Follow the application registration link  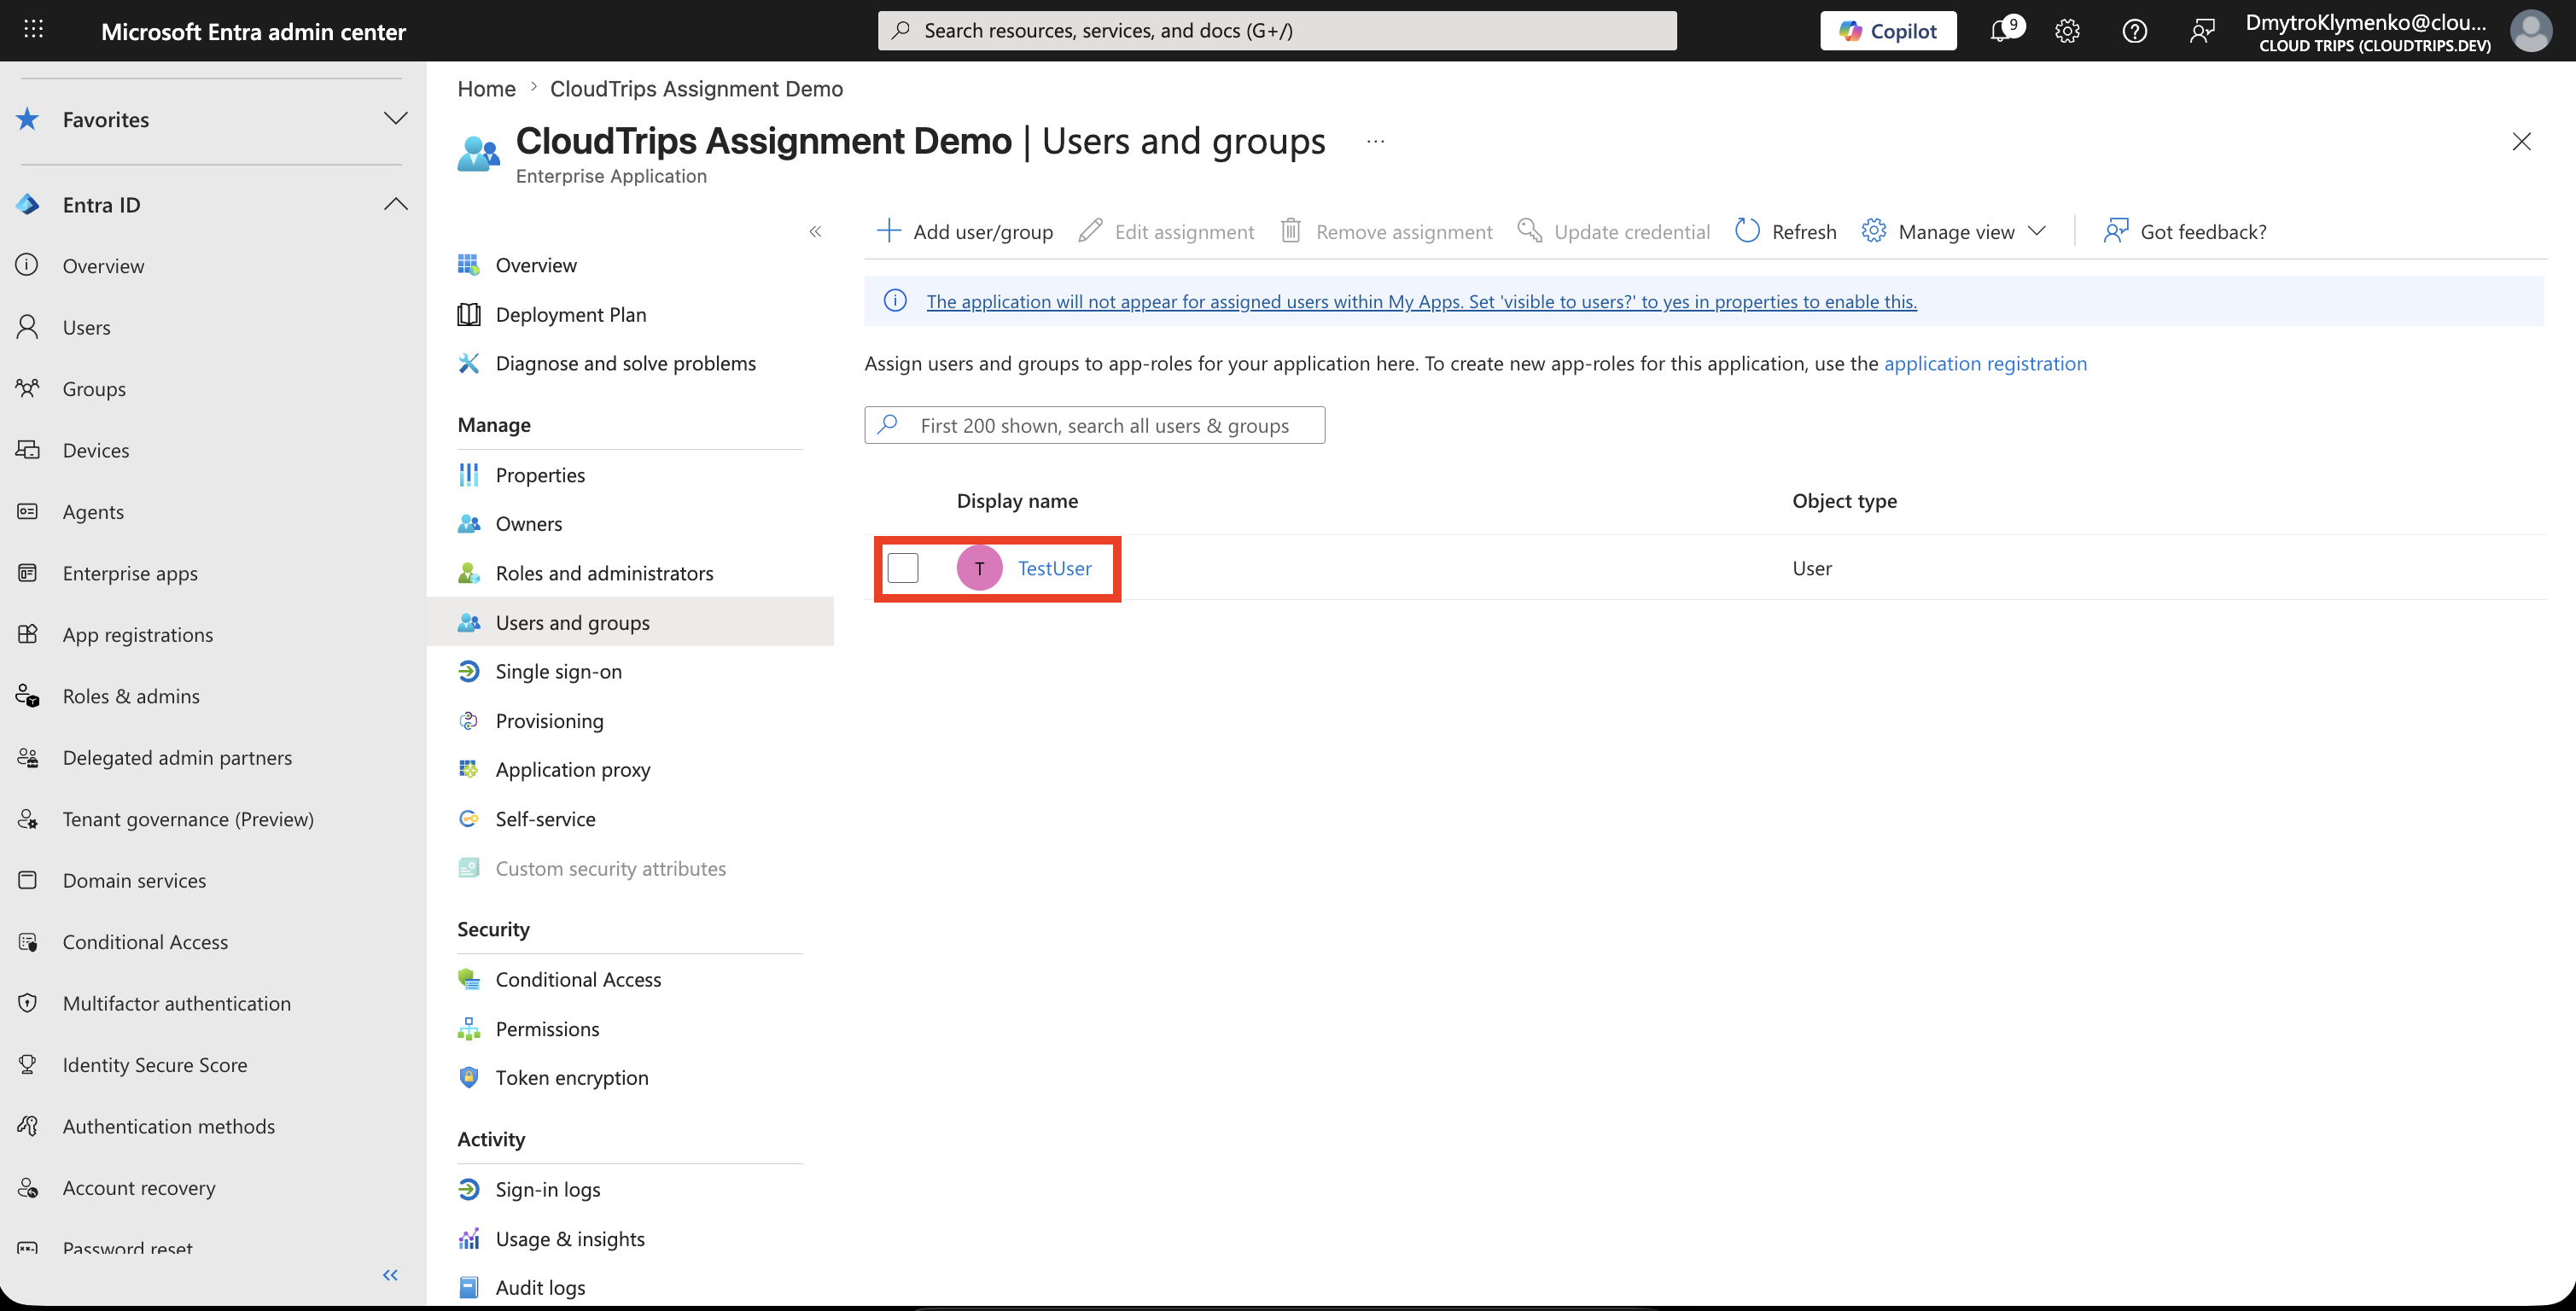pos(1985,363)
